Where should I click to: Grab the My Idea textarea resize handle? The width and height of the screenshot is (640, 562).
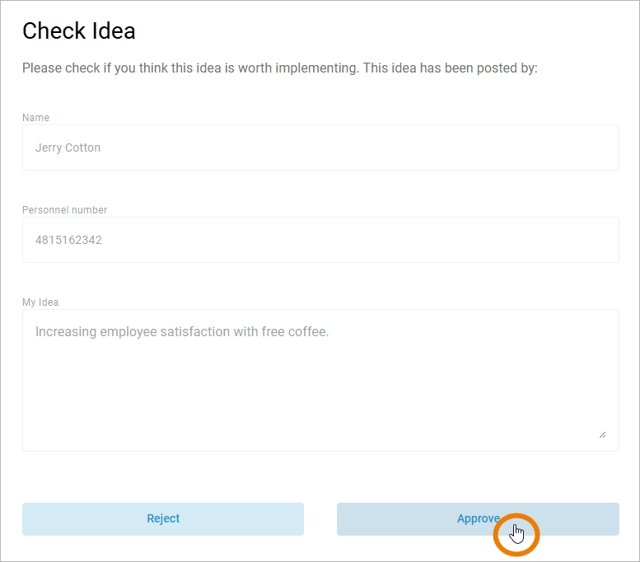(x=602, y=434)
